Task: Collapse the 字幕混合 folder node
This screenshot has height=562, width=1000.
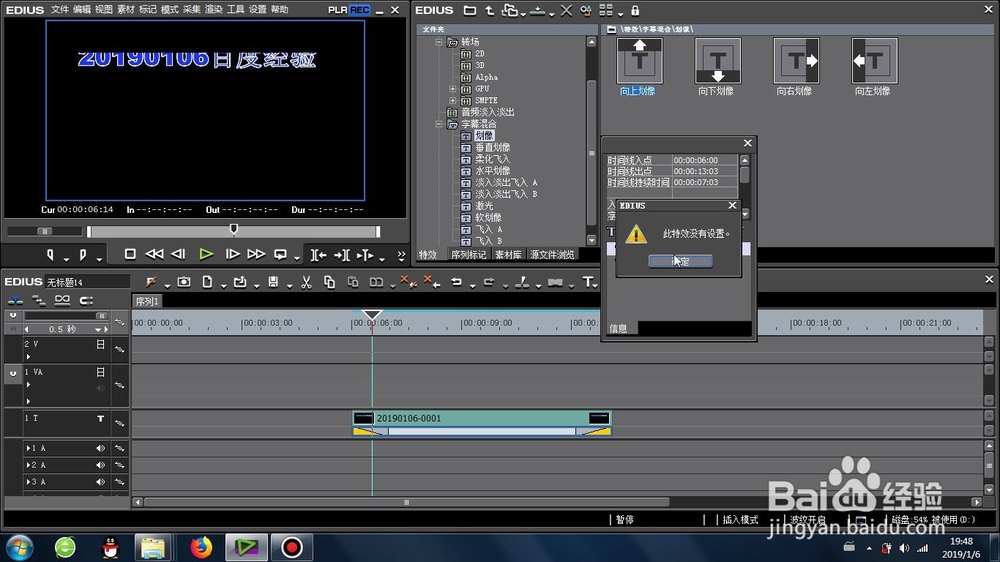Action: [x=439, y=124]
